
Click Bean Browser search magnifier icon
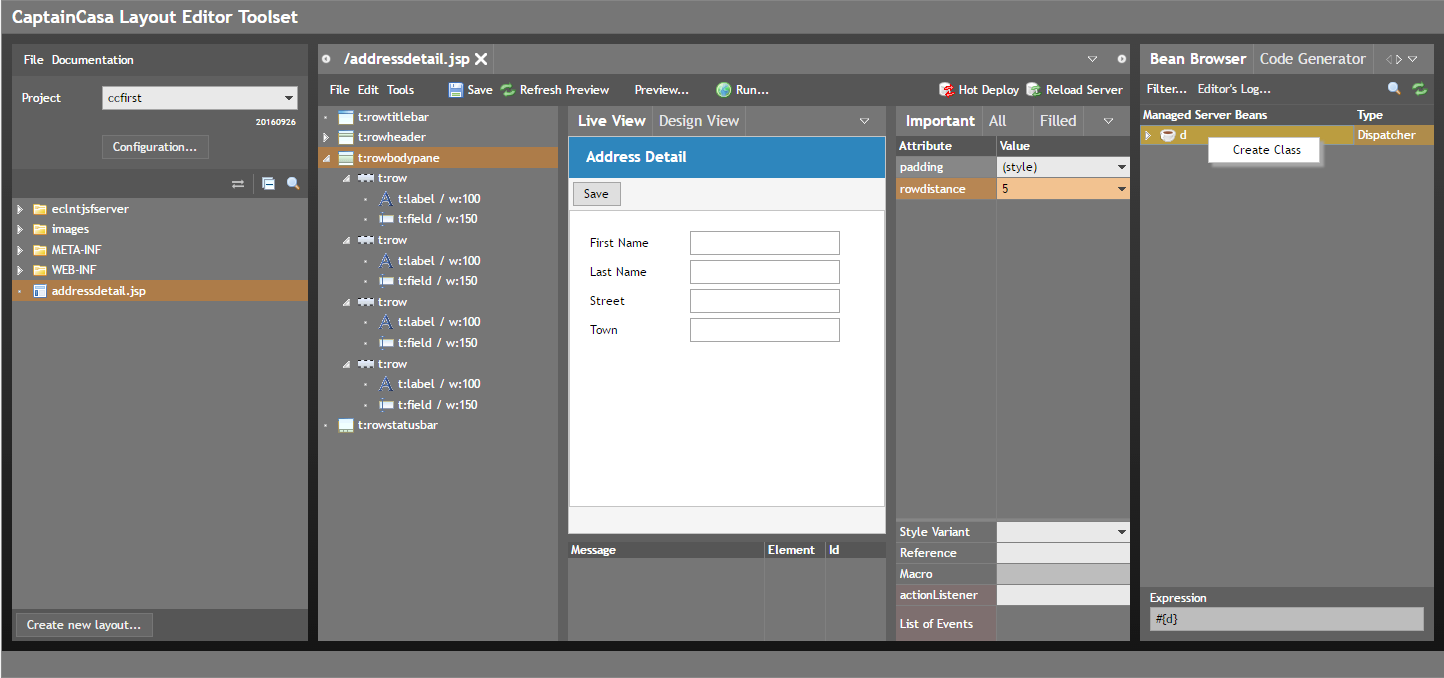(x=1394, y=89)
